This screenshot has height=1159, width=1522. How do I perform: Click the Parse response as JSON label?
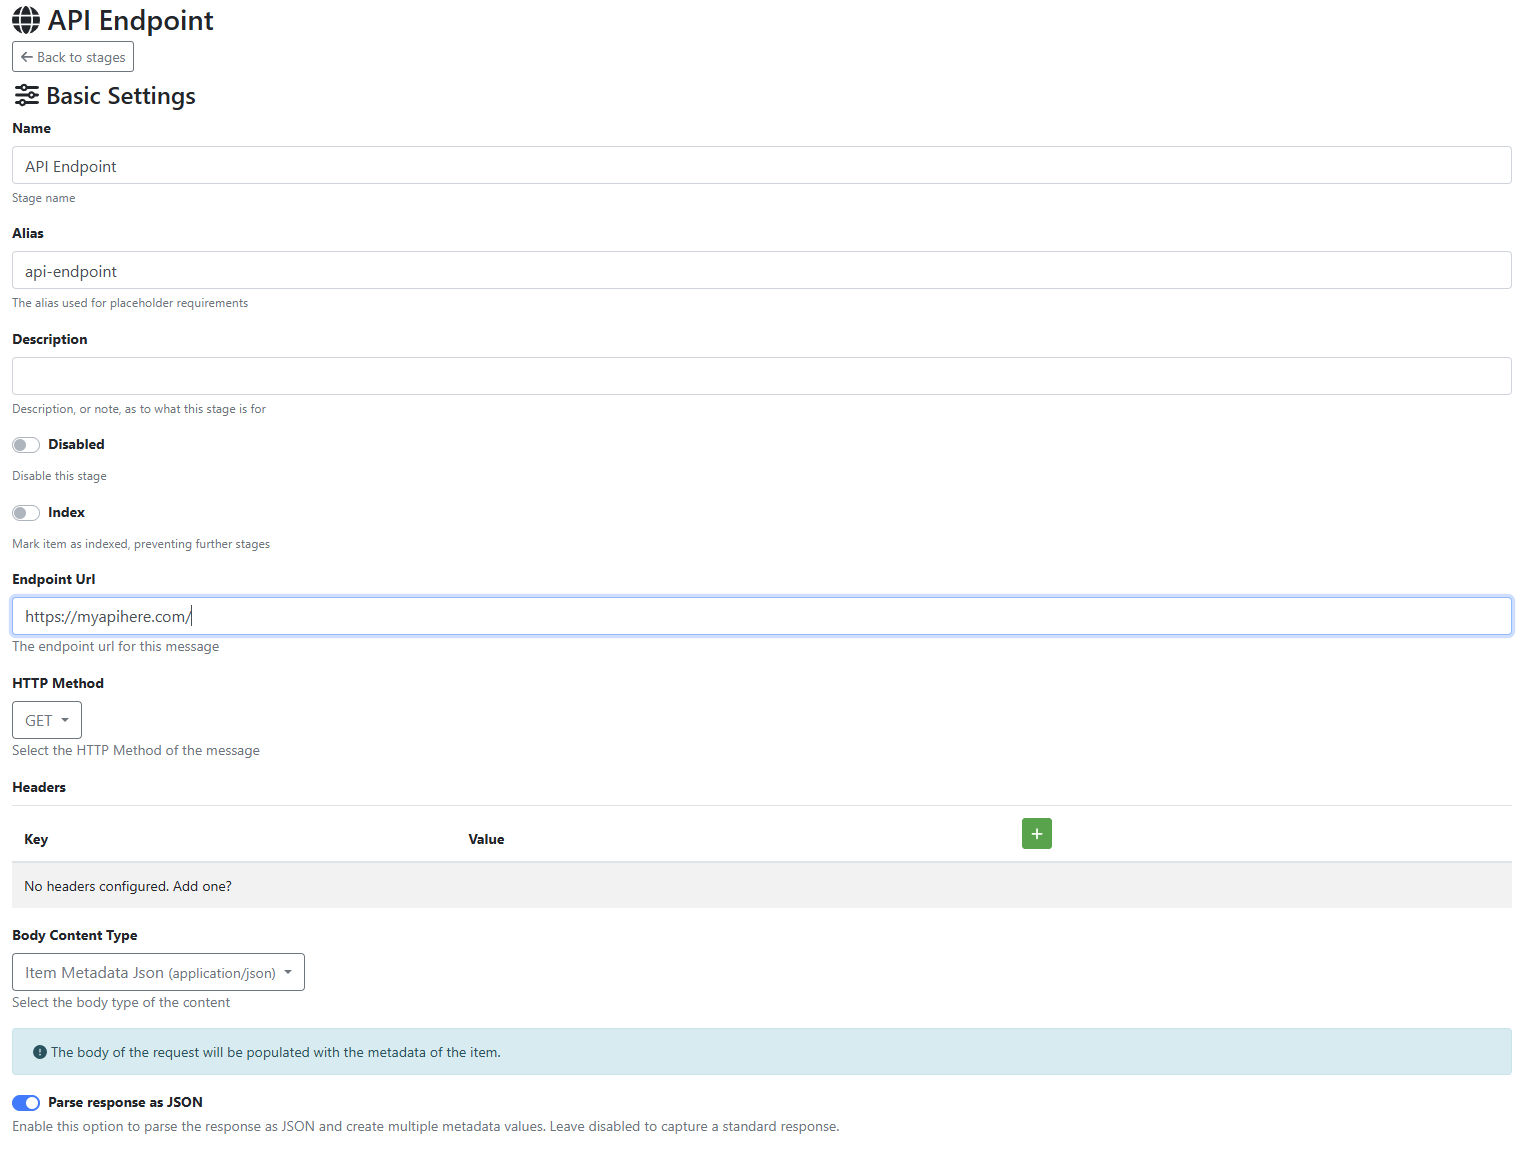[x=125, y=1102]
